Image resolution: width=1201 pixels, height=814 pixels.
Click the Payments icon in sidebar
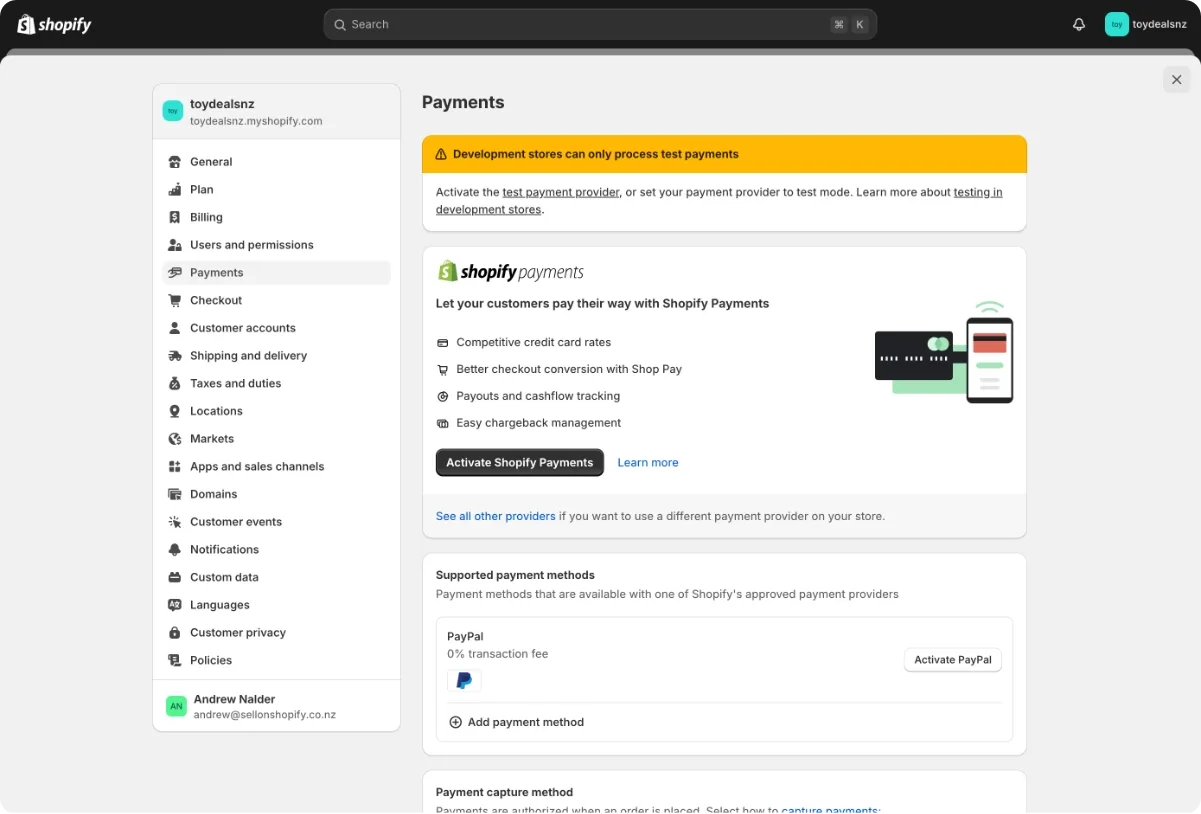pyautogui.click(x=175, y=272)
